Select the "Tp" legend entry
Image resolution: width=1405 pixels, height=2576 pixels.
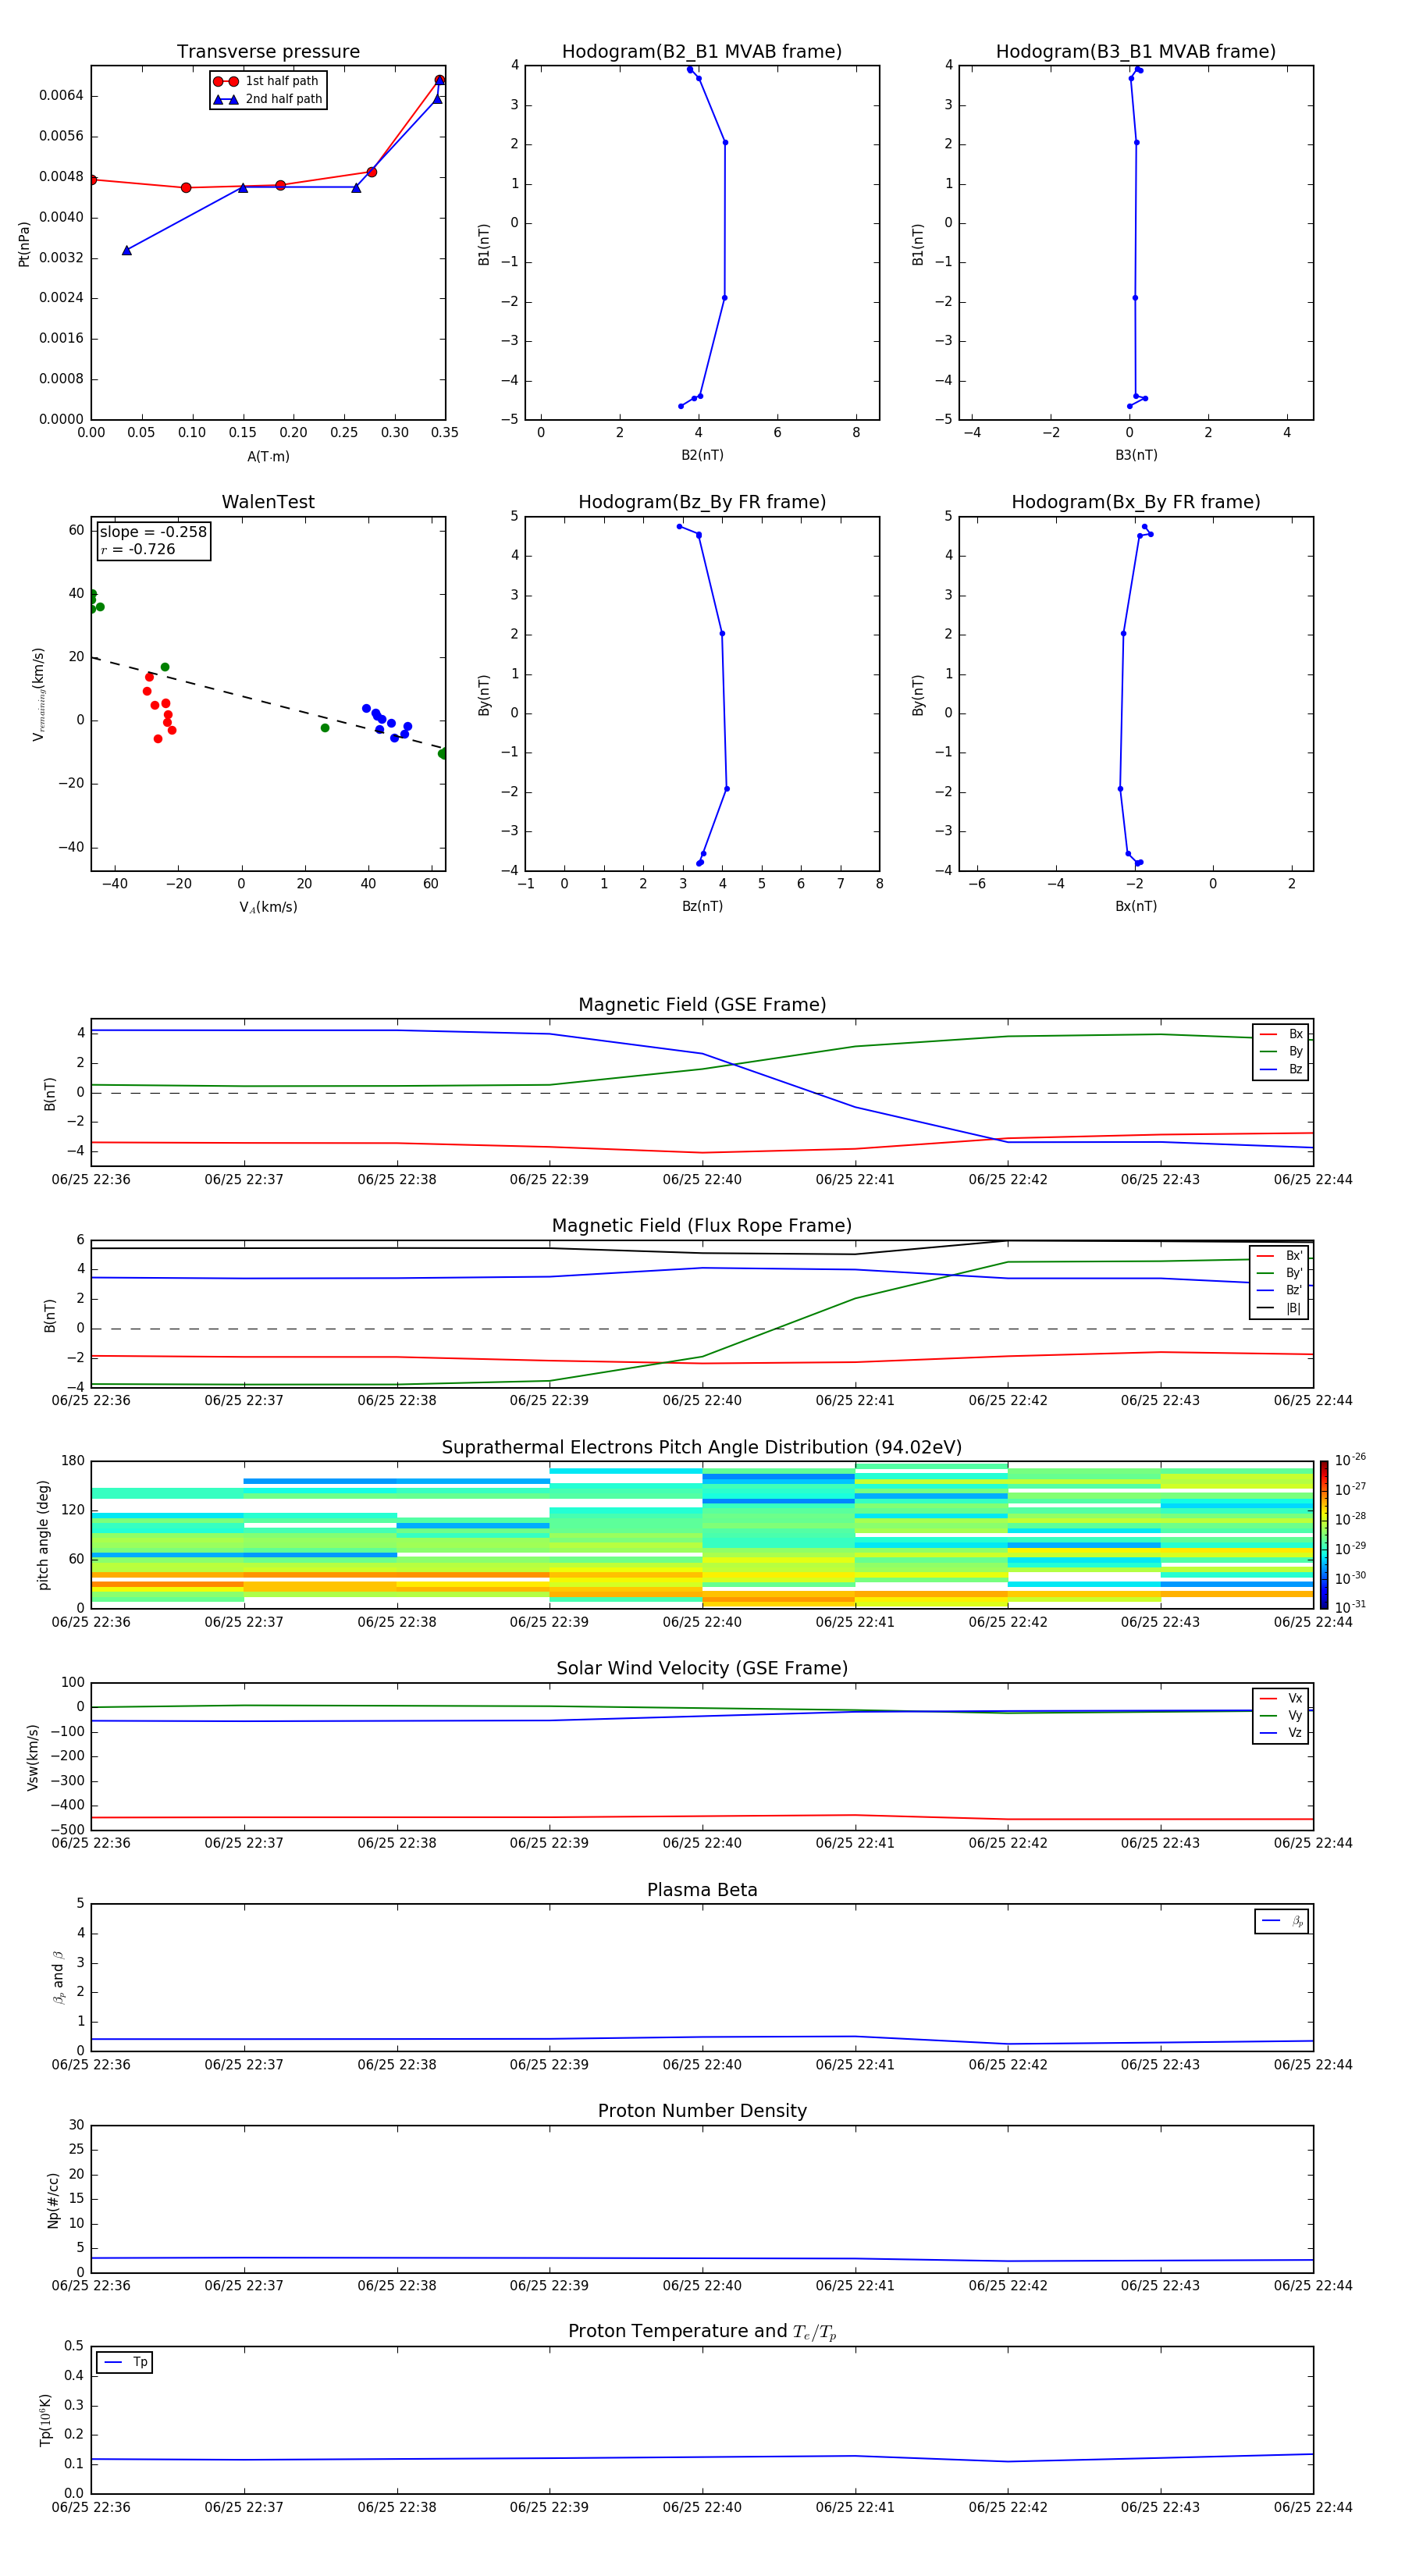tap(124, 2362)
